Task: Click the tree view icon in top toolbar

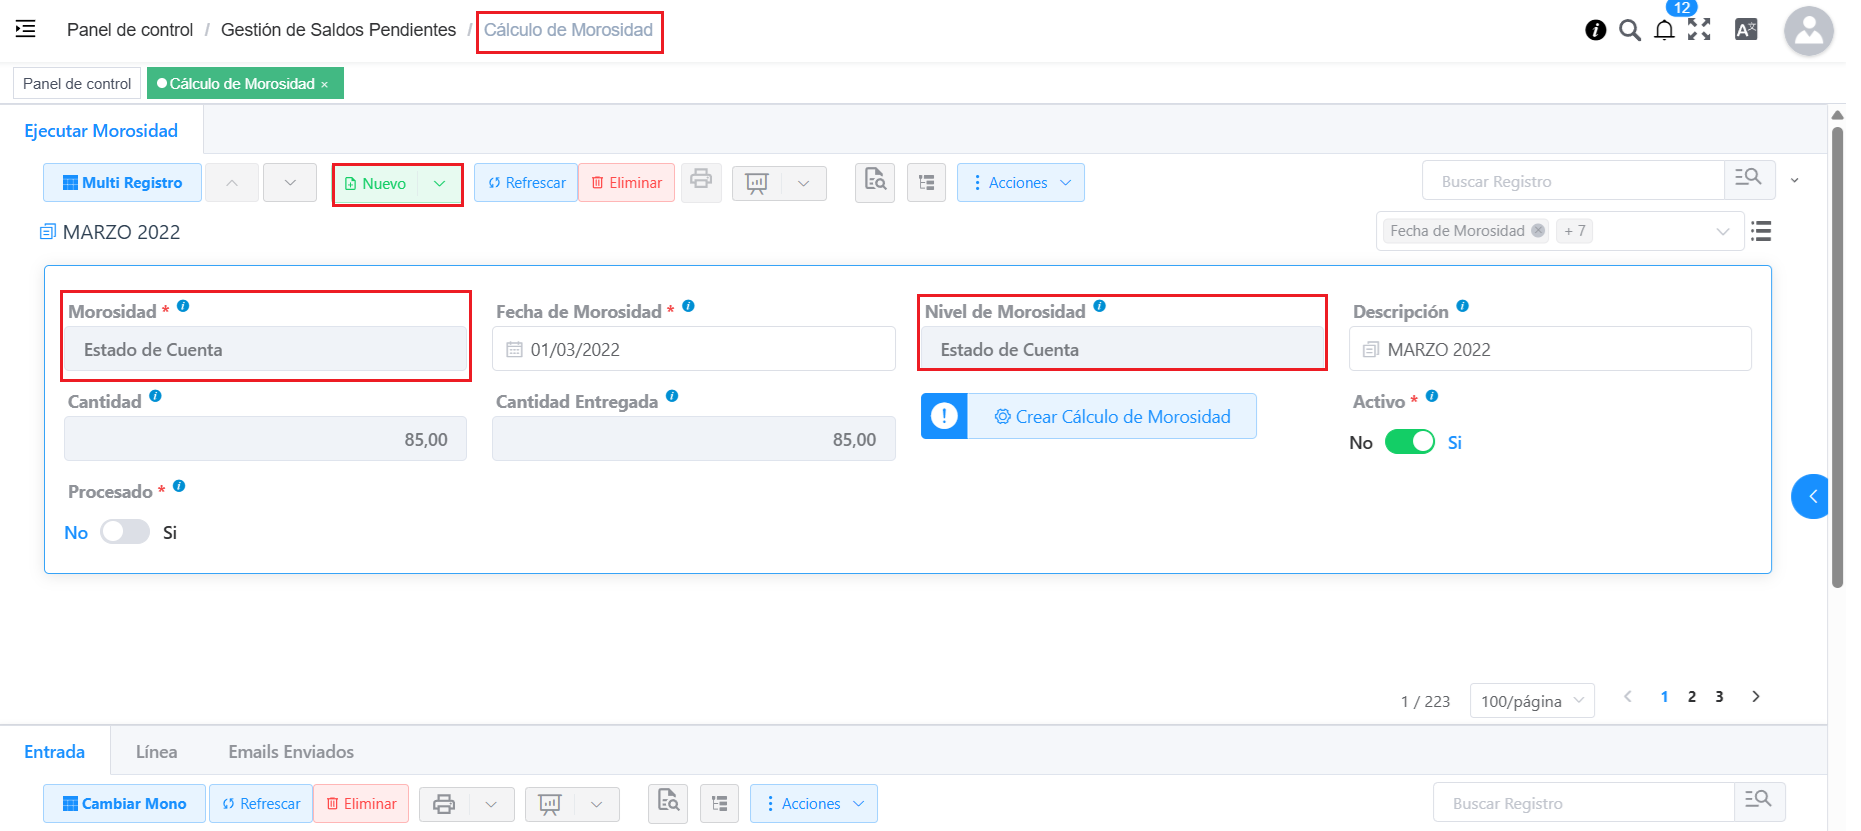Action: click(926, 183)
